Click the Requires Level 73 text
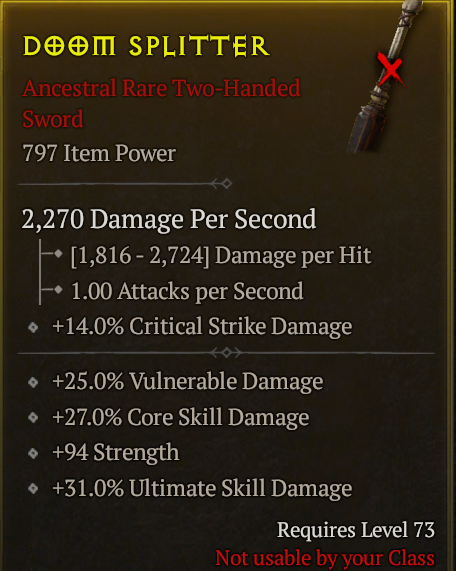456x571 pixels. point(356,529)
